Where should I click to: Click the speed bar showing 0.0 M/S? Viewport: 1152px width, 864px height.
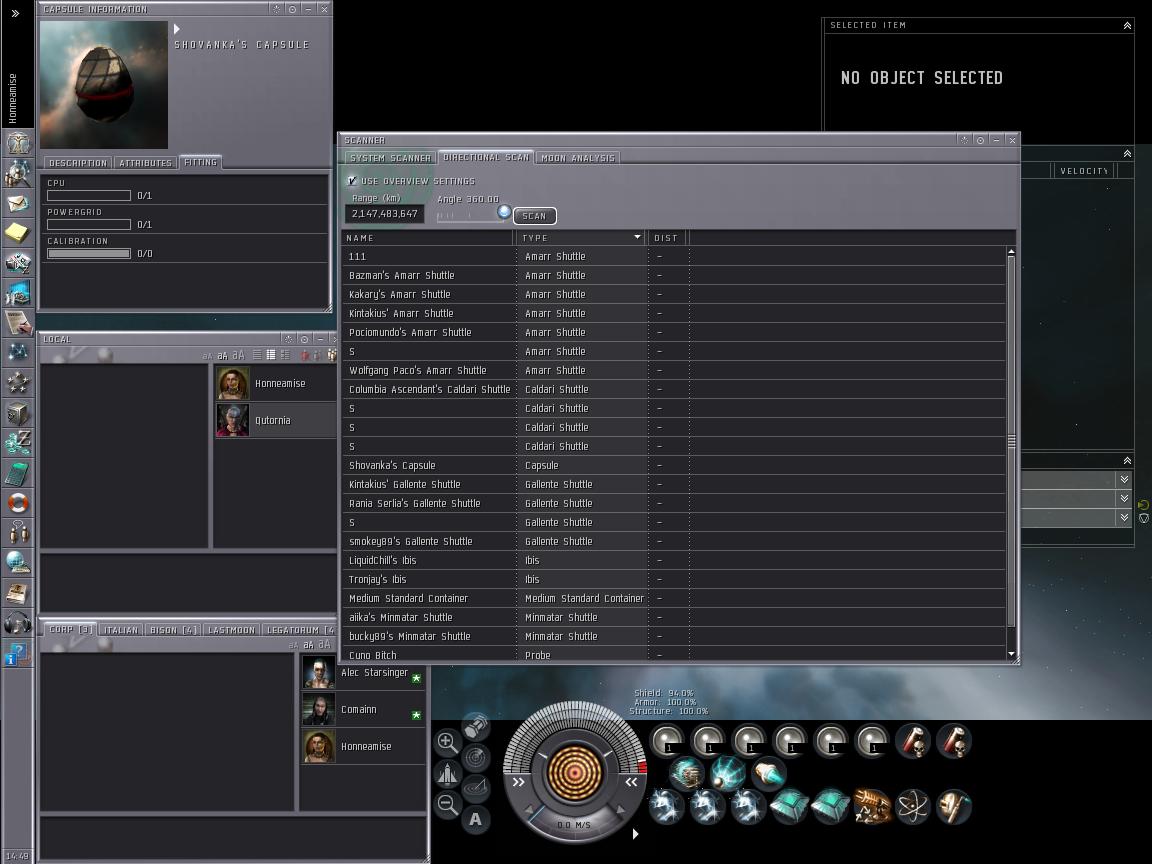(x=574, y=825)
